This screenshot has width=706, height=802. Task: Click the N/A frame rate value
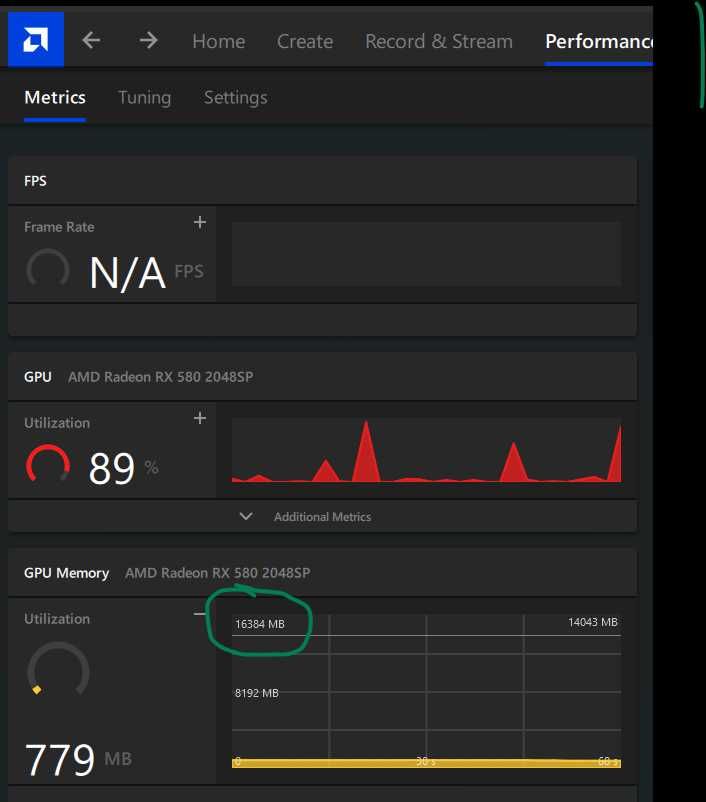[x=127, y=273]
